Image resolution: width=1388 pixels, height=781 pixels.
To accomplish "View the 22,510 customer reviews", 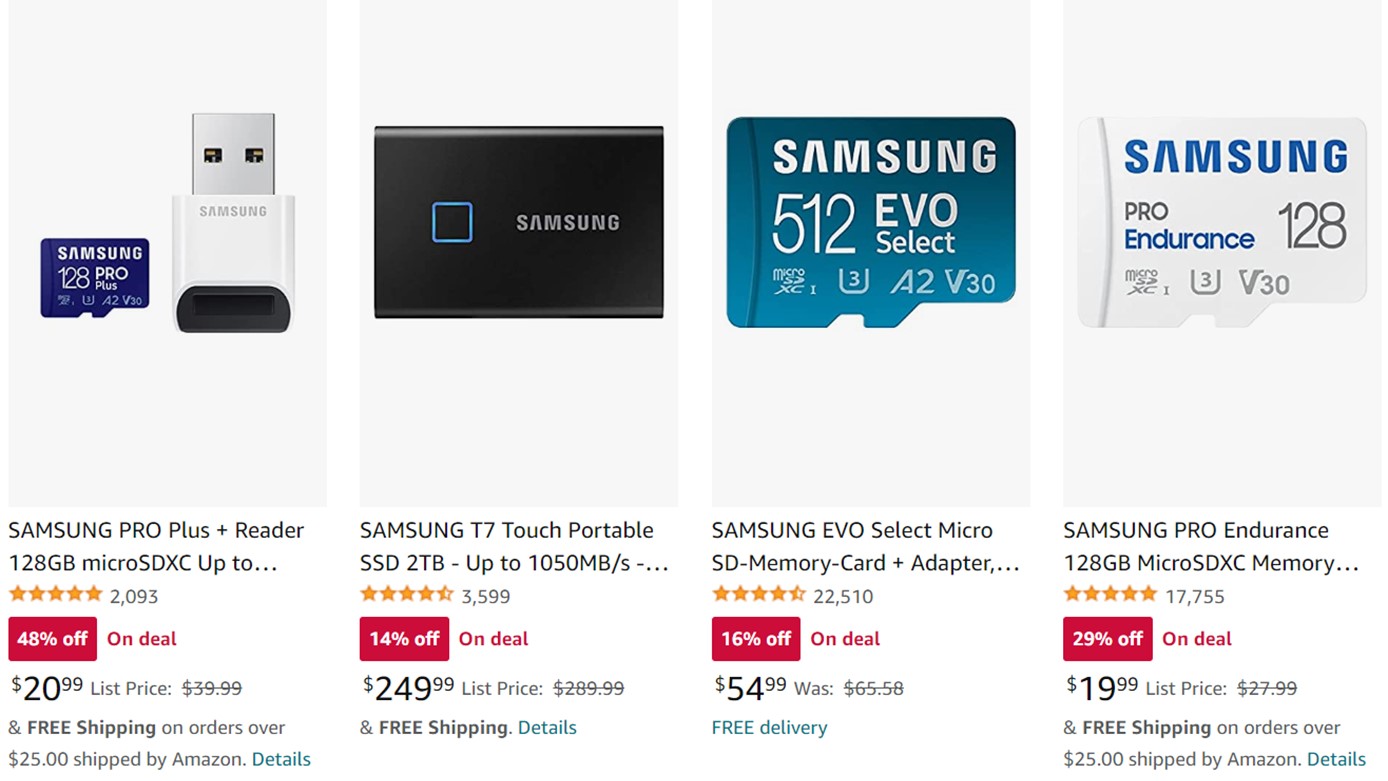I will (x=843, y=597).
